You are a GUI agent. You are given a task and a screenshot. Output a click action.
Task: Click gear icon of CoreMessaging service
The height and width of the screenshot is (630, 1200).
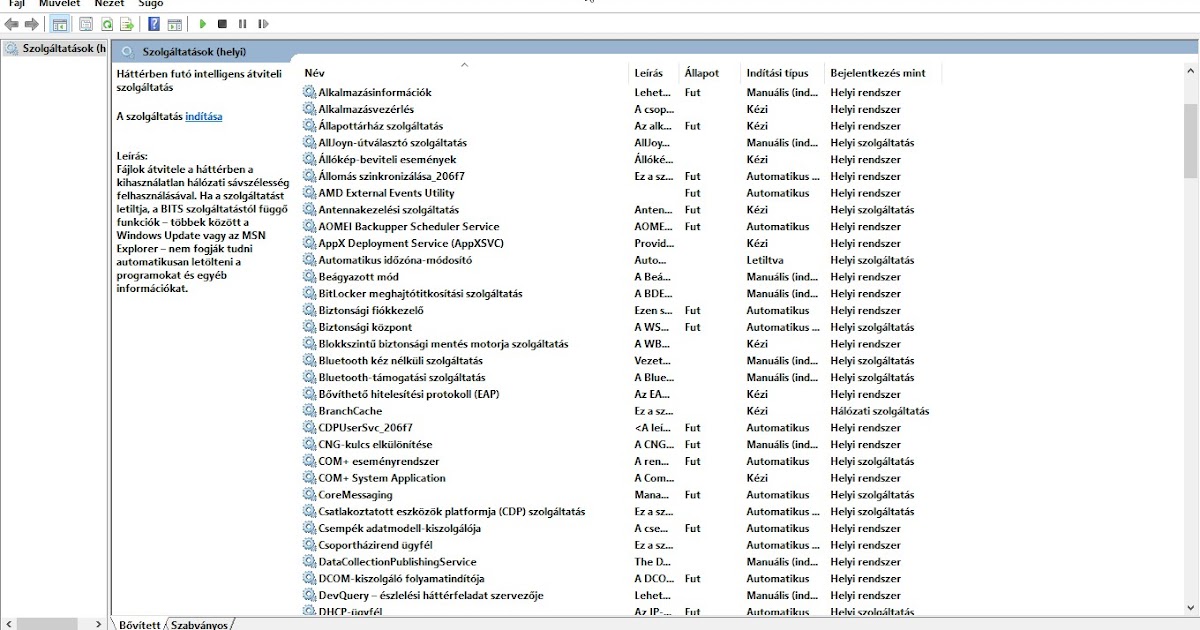click(x=309, y=495)
